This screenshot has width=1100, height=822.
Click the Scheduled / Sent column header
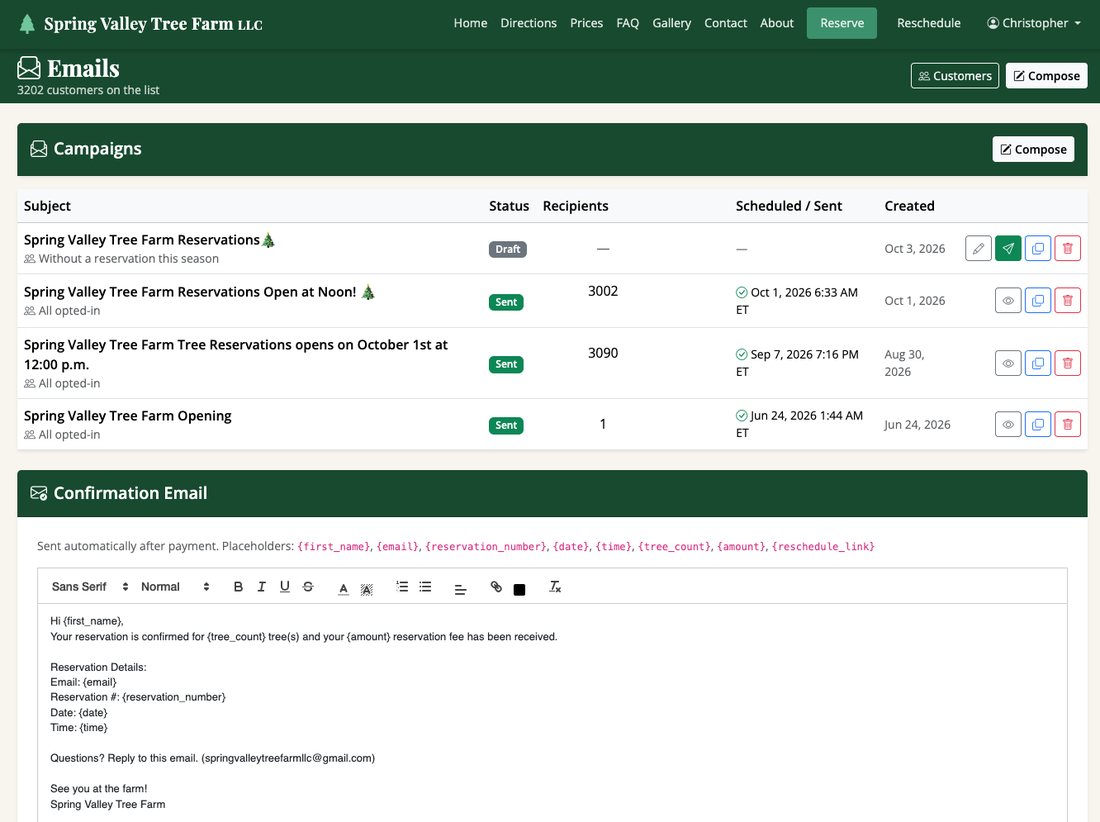[x=789, y=206]
